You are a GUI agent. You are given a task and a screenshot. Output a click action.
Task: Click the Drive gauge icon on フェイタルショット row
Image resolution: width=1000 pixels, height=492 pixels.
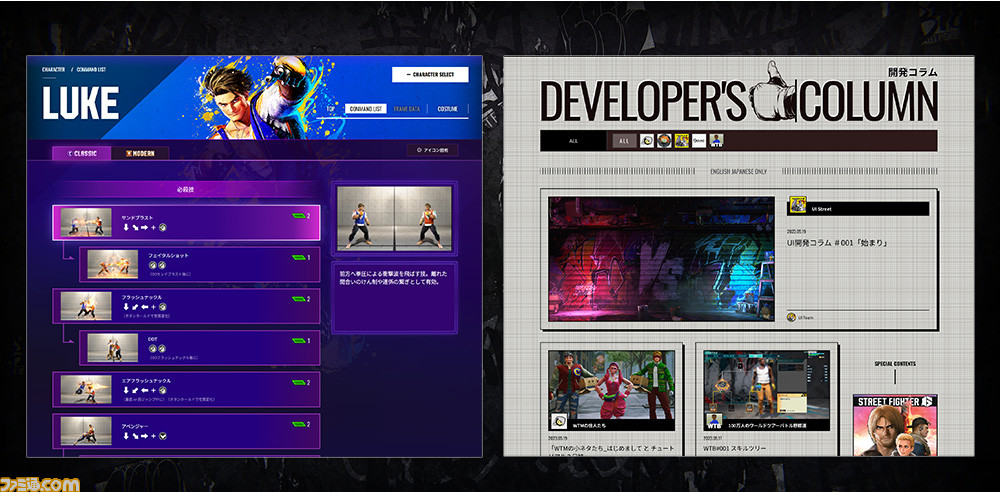coord(298,258)
